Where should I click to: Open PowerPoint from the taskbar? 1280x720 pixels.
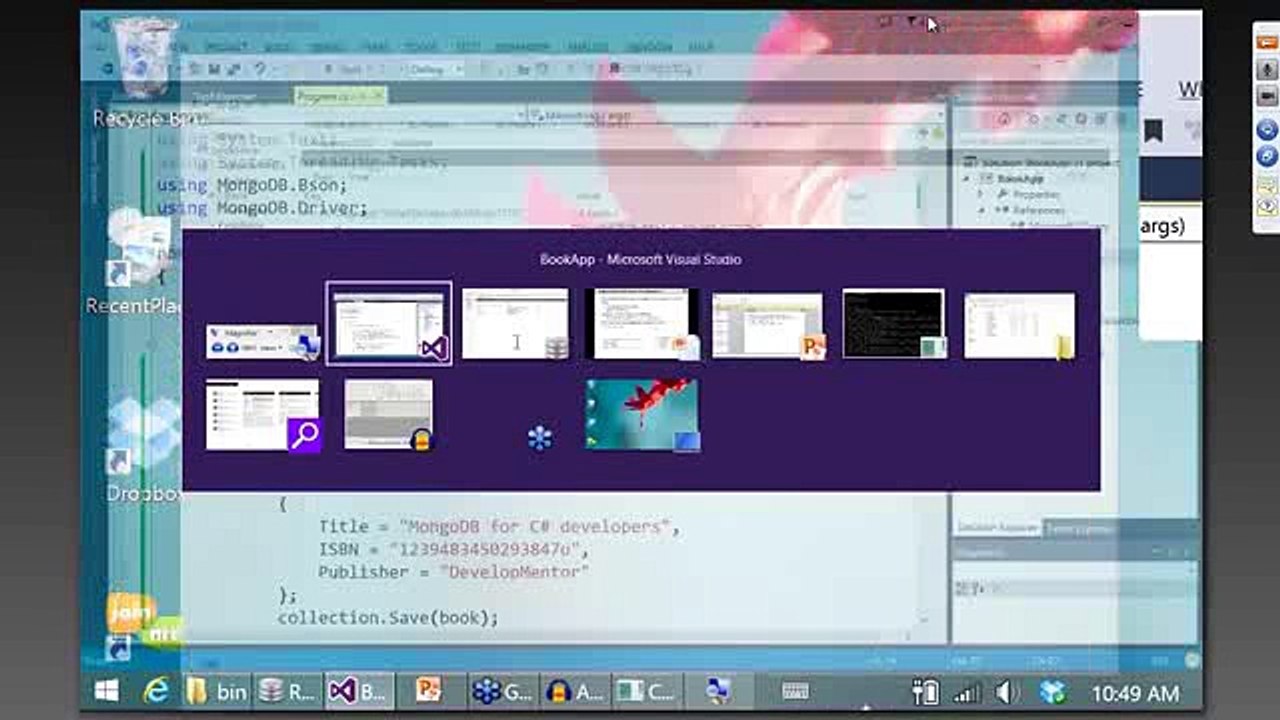pos(430,691)
